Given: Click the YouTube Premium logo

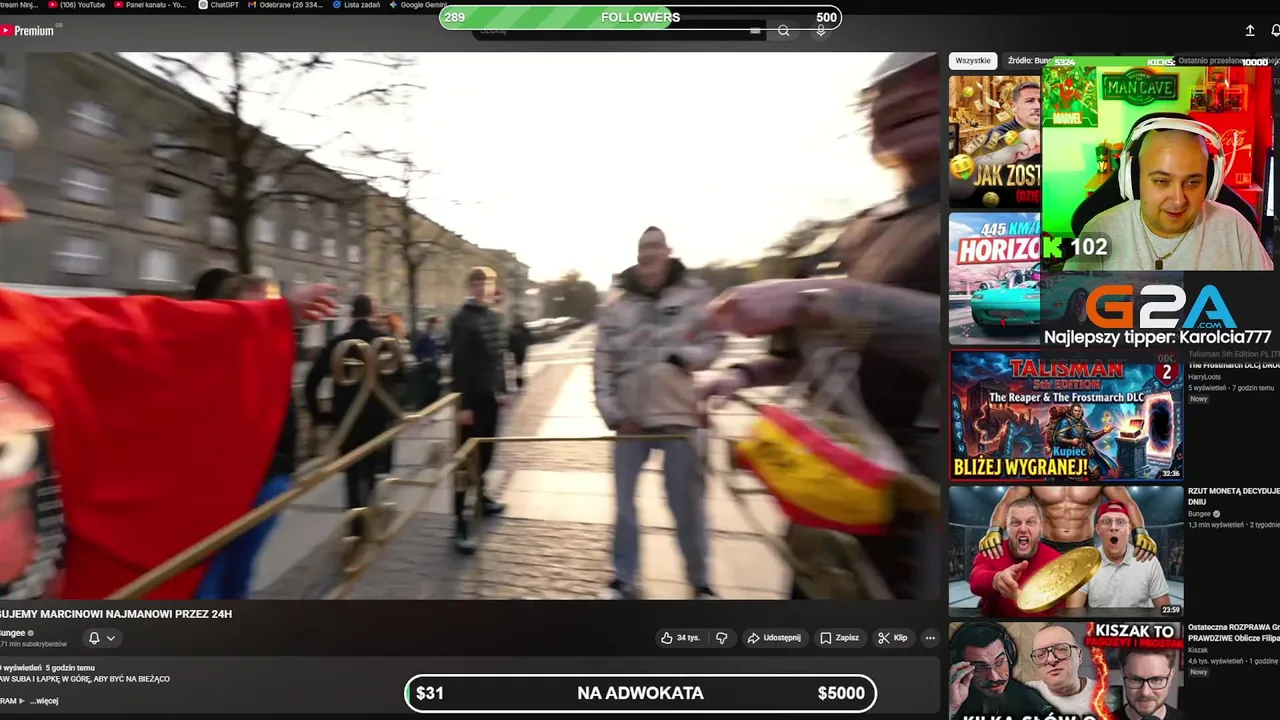Looking at the screenshot, I should pyautogui.click(x=27, y=31).
